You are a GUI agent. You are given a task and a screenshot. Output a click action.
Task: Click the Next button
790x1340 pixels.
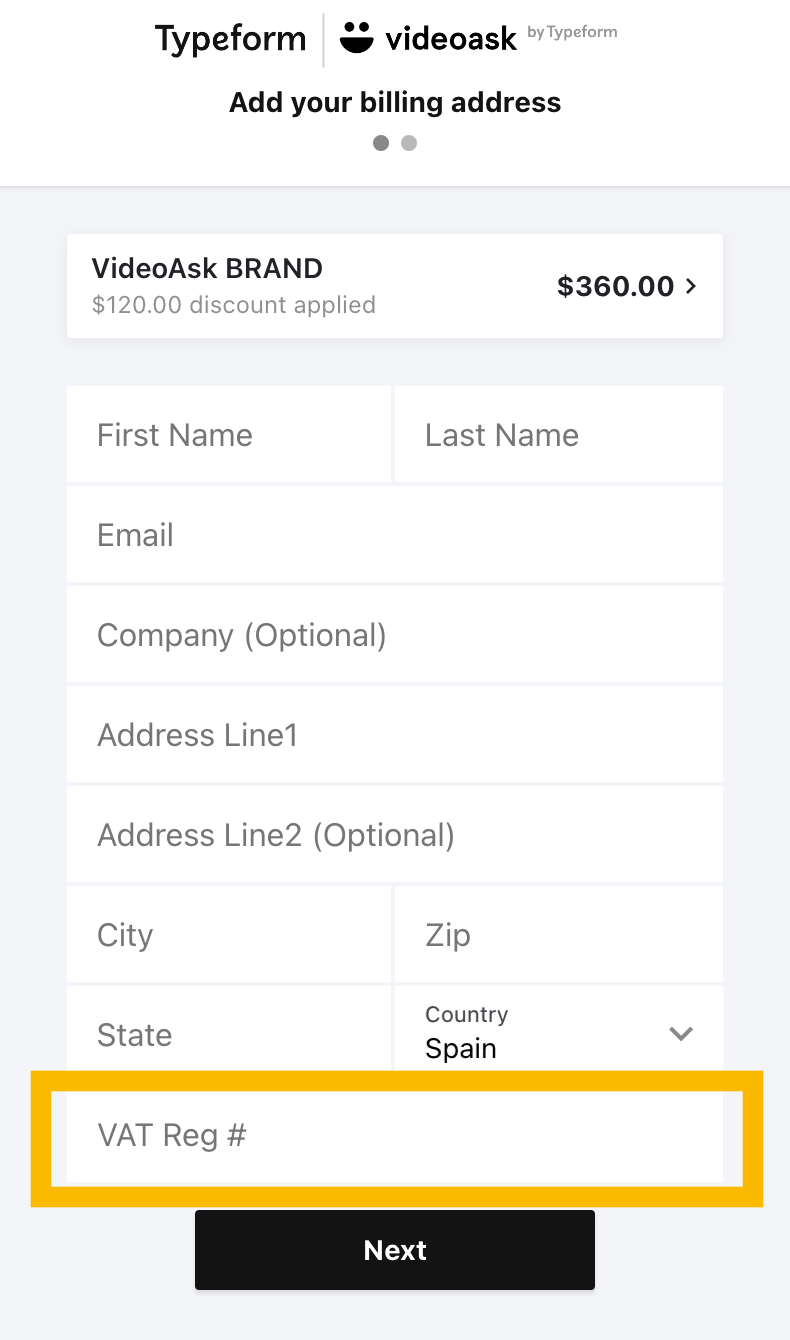(x=395, y=1250)
